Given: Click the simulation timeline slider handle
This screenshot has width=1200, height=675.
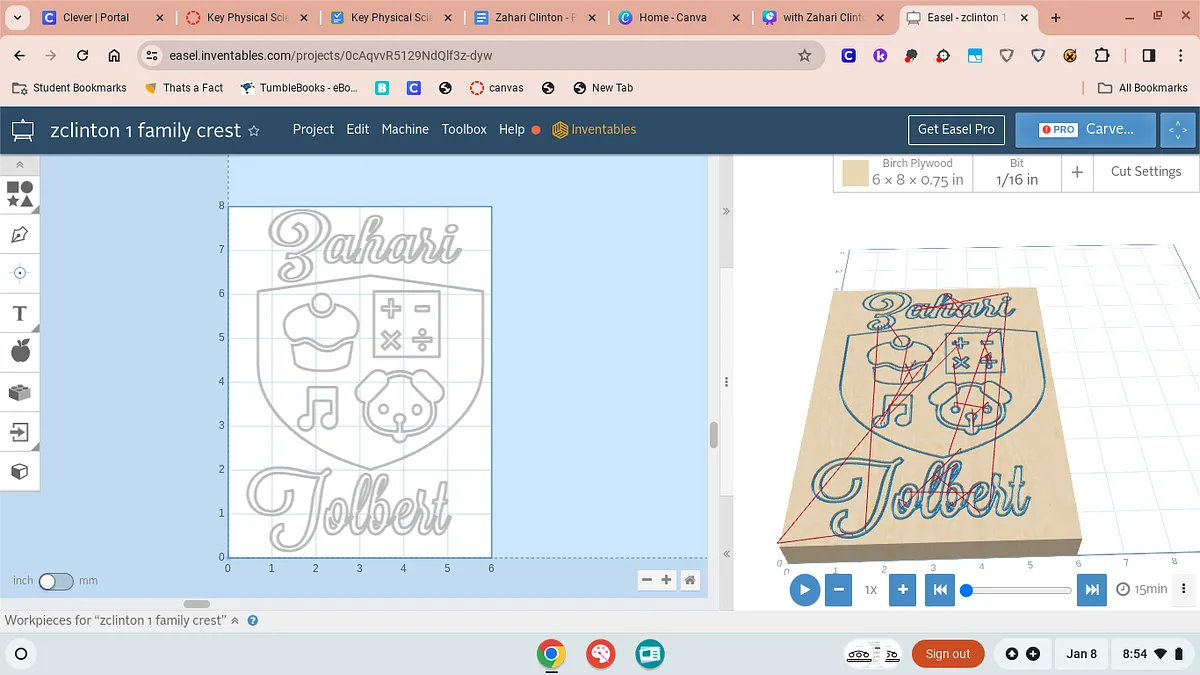Looking at the screenshot, I should point(966,590).
